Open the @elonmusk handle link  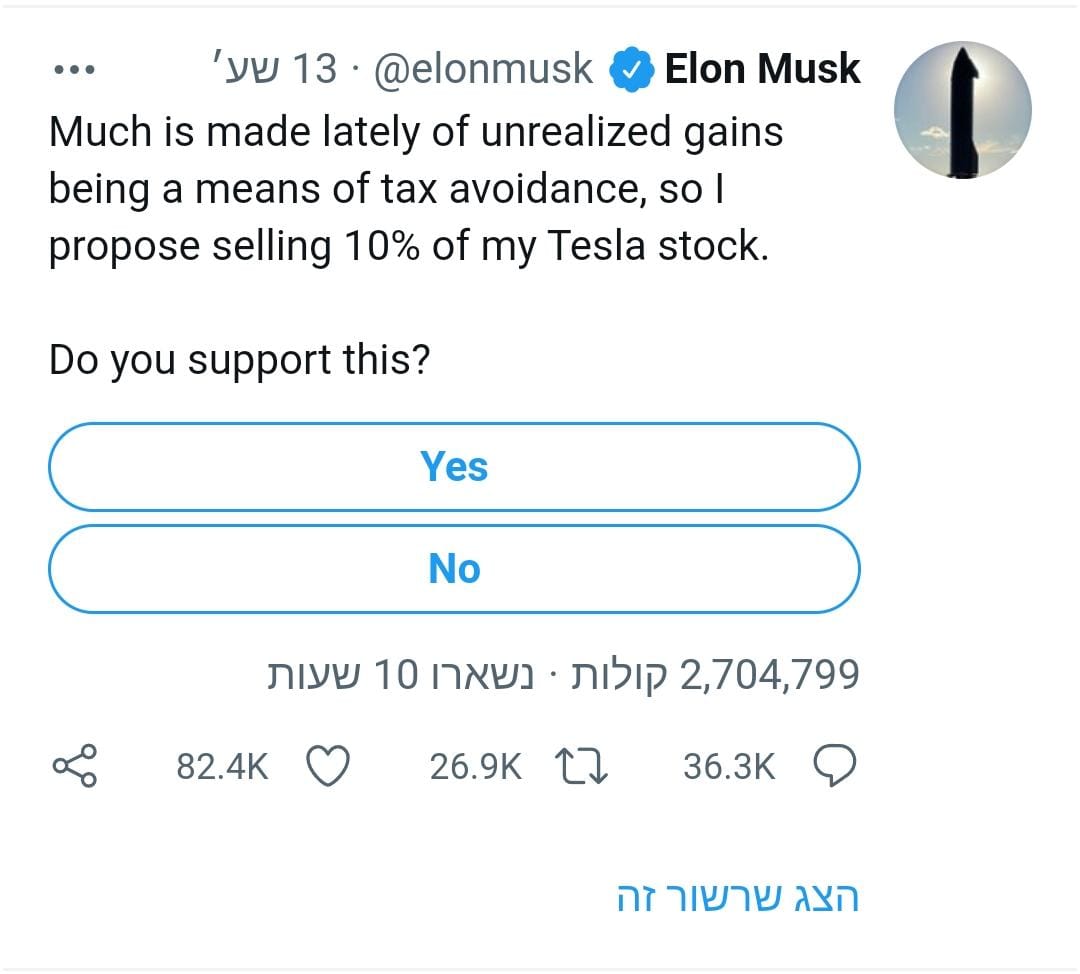tap(483, 70)
